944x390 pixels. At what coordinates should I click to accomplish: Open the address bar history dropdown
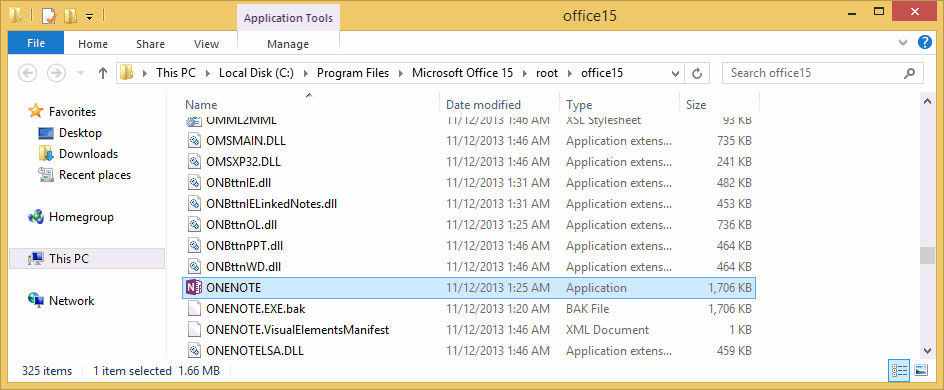tap(676, 73)
